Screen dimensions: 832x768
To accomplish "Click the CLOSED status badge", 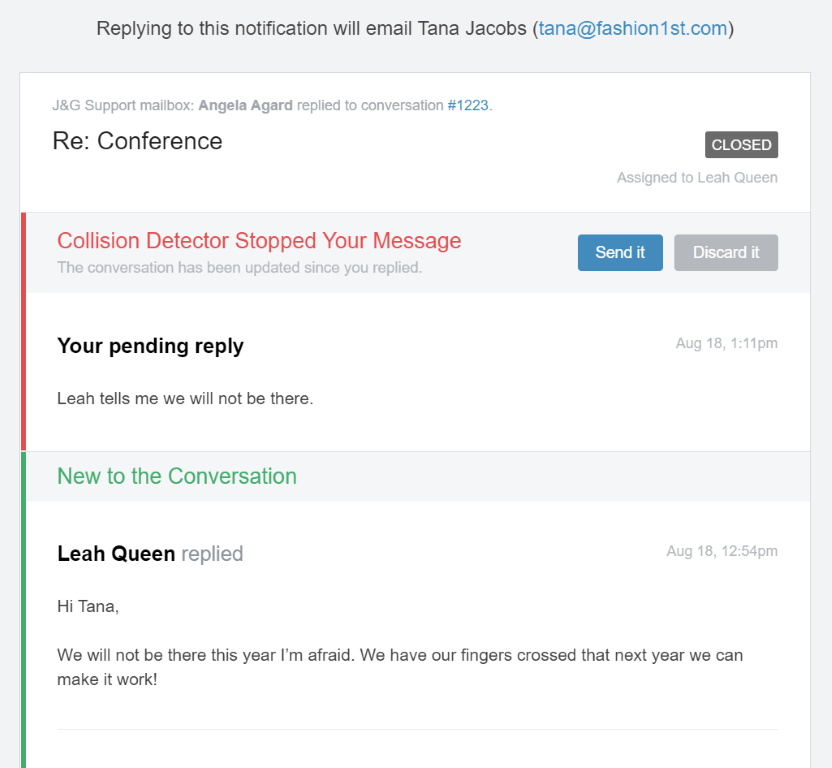I will click(x=741, y=145).
